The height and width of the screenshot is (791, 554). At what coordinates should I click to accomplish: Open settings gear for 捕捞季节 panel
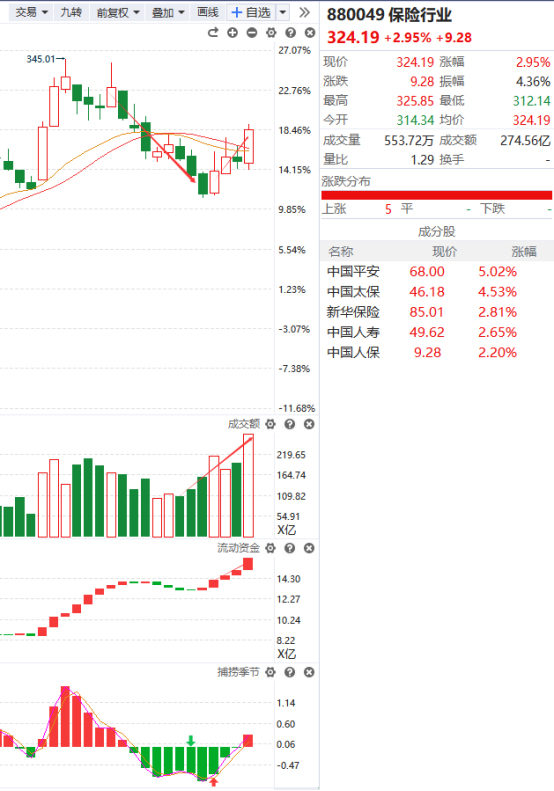click(270, 672)
